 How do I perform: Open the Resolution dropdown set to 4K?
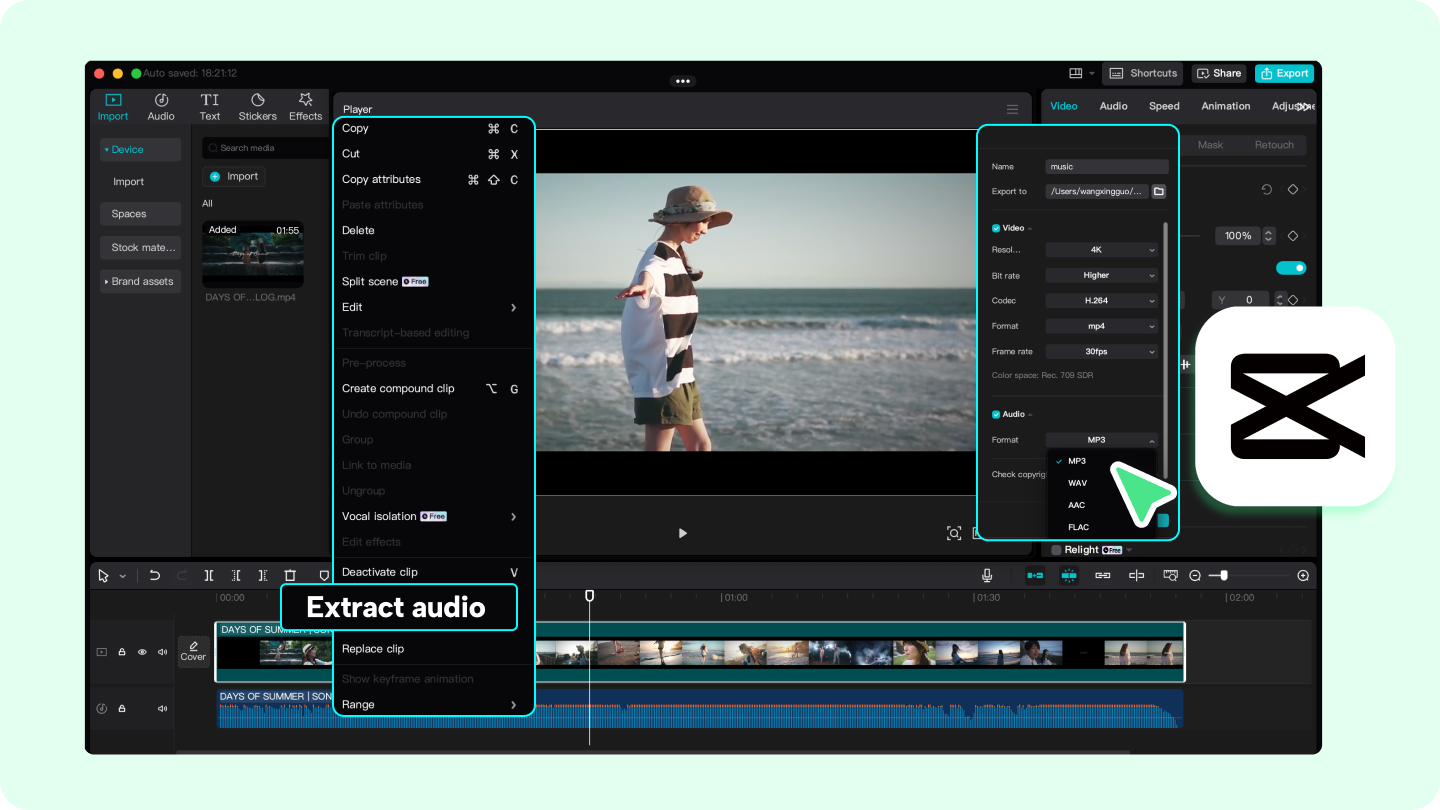click(x=1100, y=249)
